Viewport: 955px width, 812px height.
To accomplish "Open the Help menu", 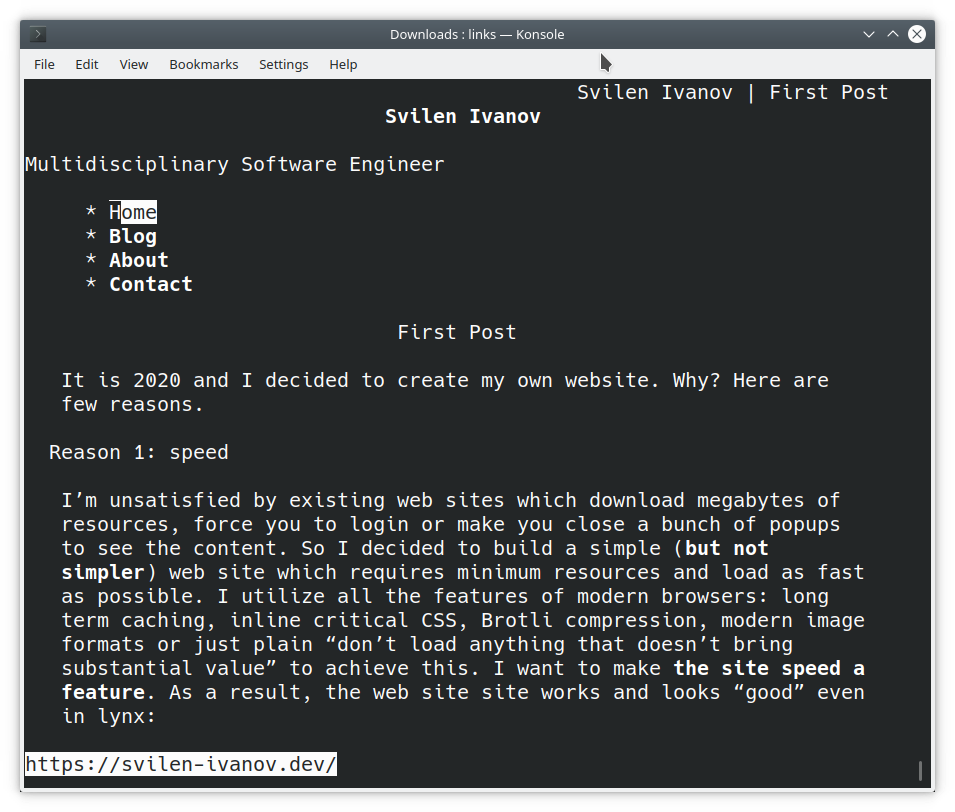I will 343,65.
